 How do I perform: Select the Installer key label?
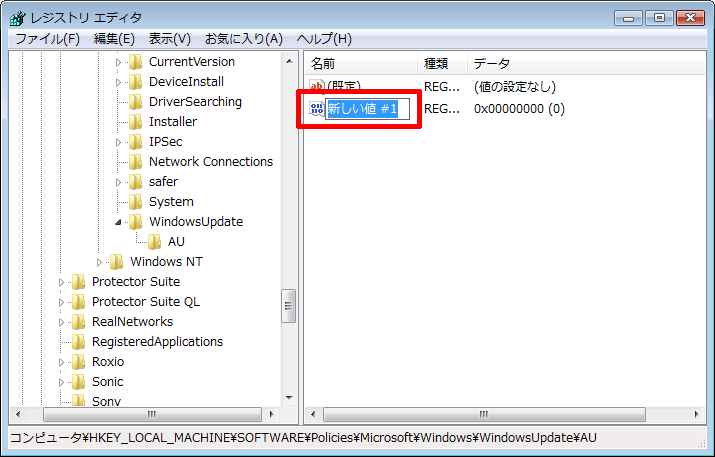pyautogui.click(x=173, y=122)
